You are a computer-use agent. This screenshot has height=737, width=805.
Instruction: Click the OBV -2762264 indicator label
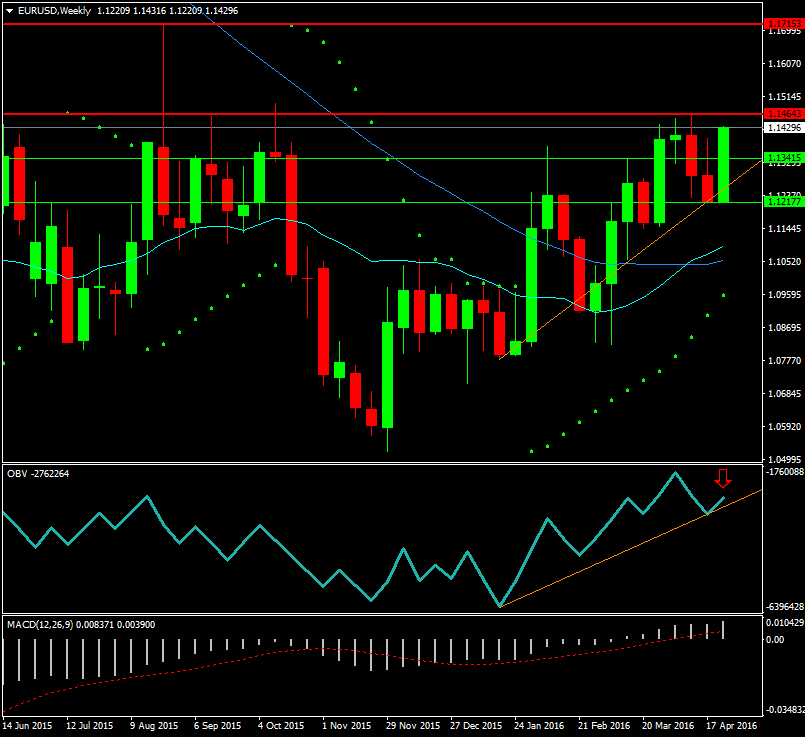(x=39, y=474)
